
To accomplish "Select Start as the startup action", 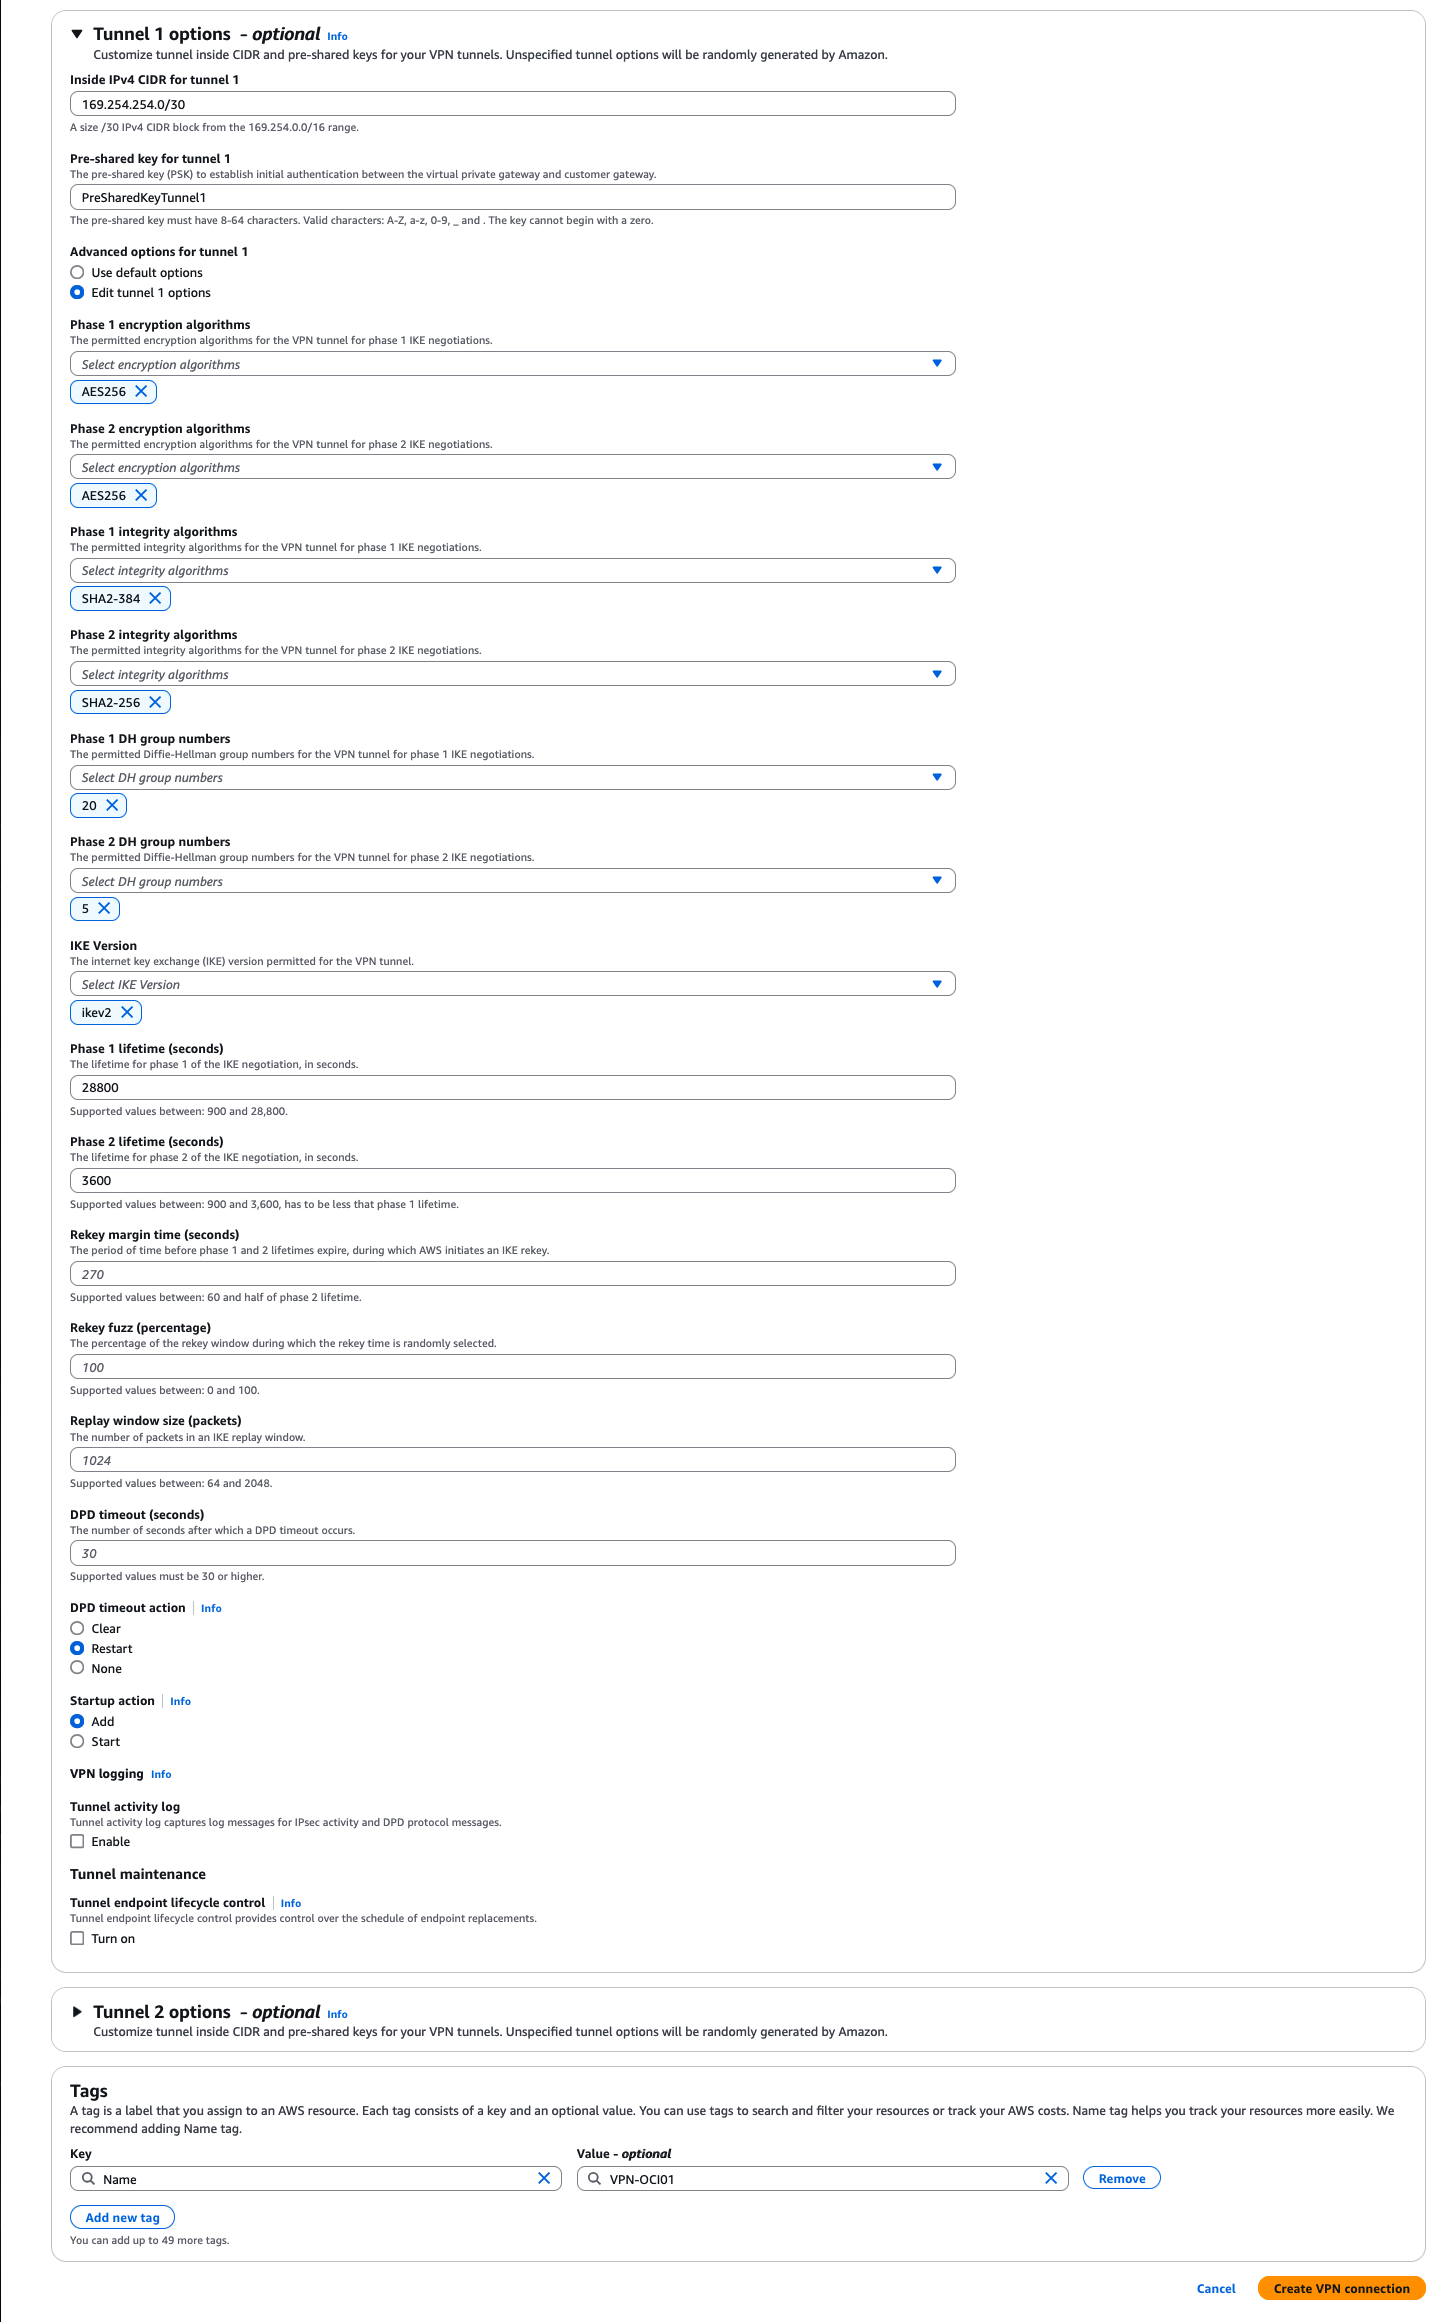I will 78,1741.
